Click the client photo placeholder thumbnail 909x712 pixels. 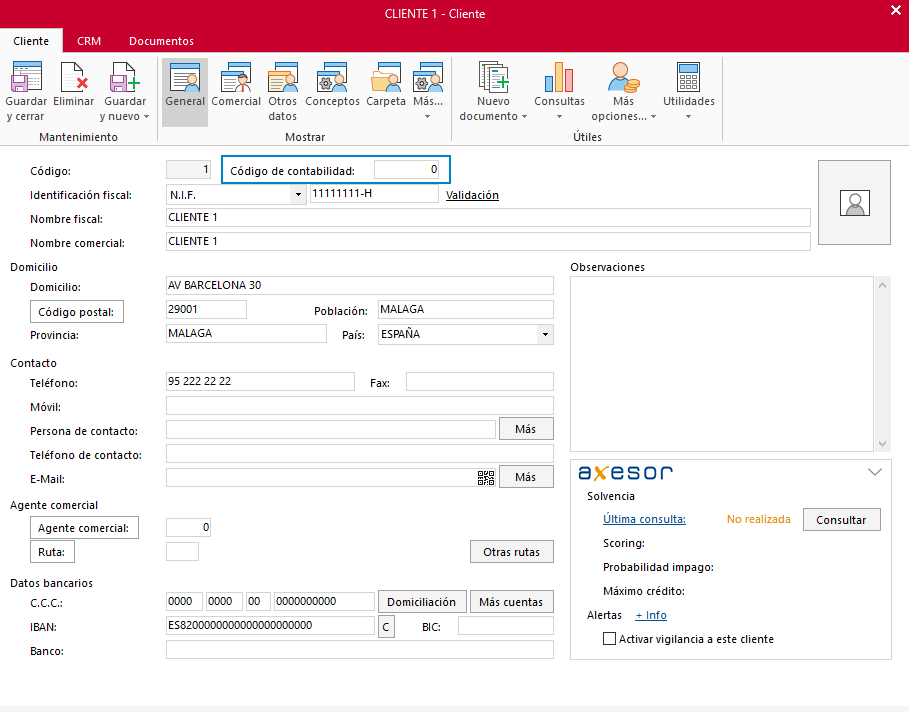[855, 203]
